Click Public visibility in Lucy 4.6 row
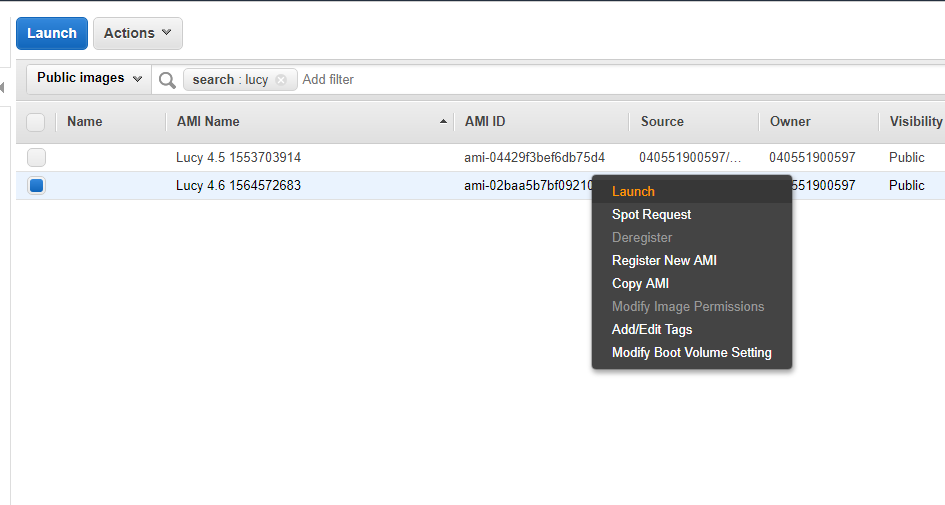This screenshot has width=945, height=505. click(906, 186)
